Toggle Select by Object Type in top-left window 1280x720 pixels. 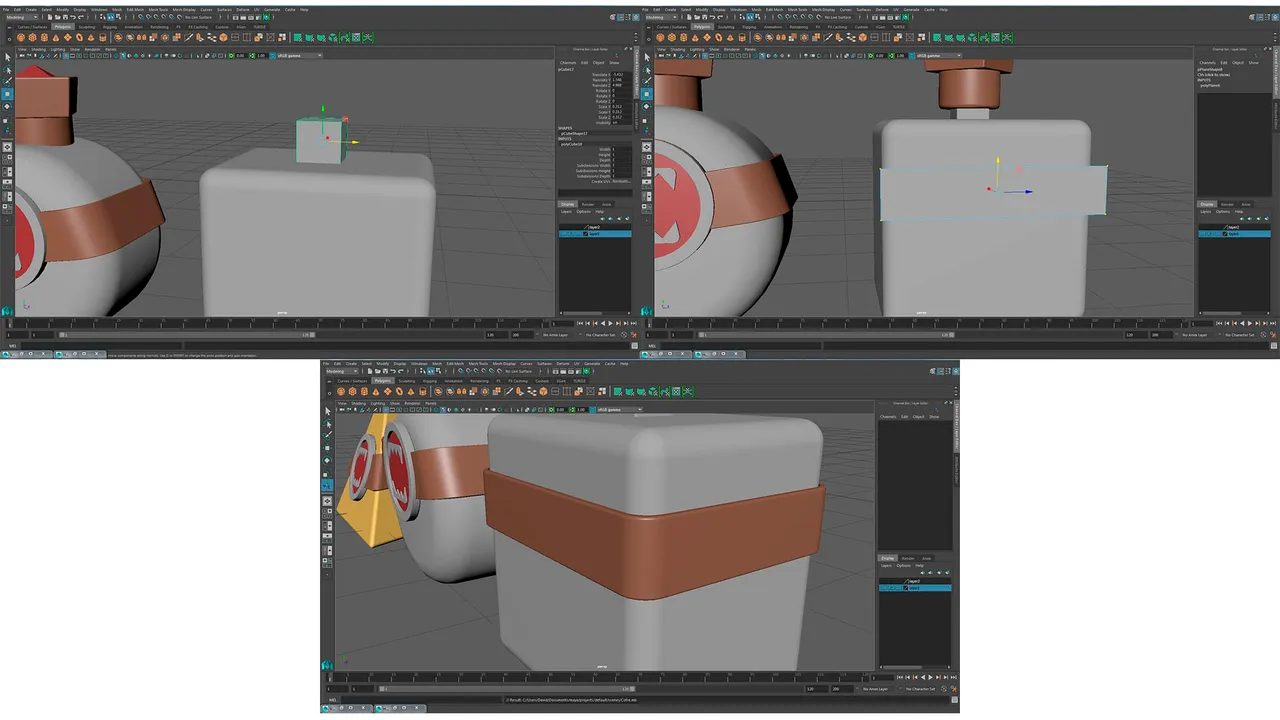(110, 17)
